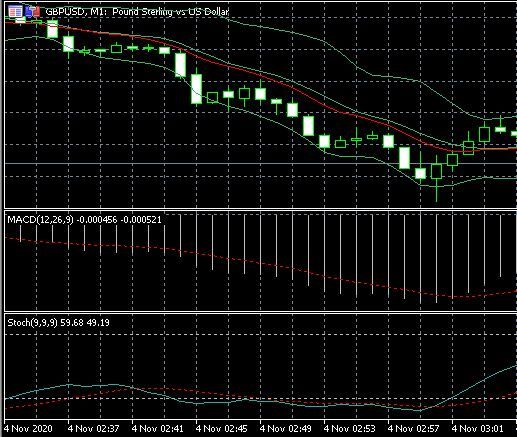Select the lowest-wick candle near 02:59
The image size is (517, 437).
point(436,178)
